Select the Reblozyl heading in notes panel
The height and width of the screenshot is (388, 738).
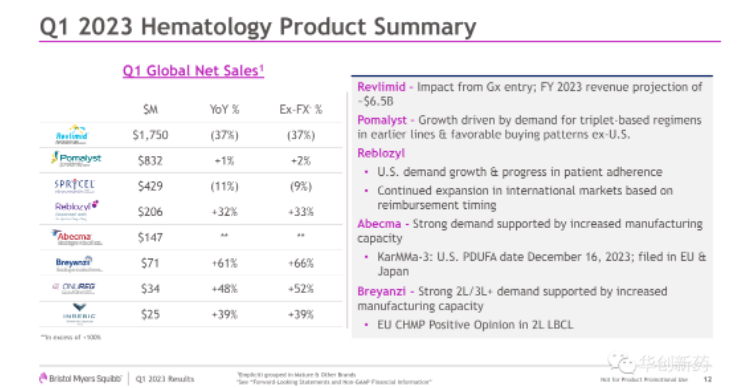click(381, 154)
